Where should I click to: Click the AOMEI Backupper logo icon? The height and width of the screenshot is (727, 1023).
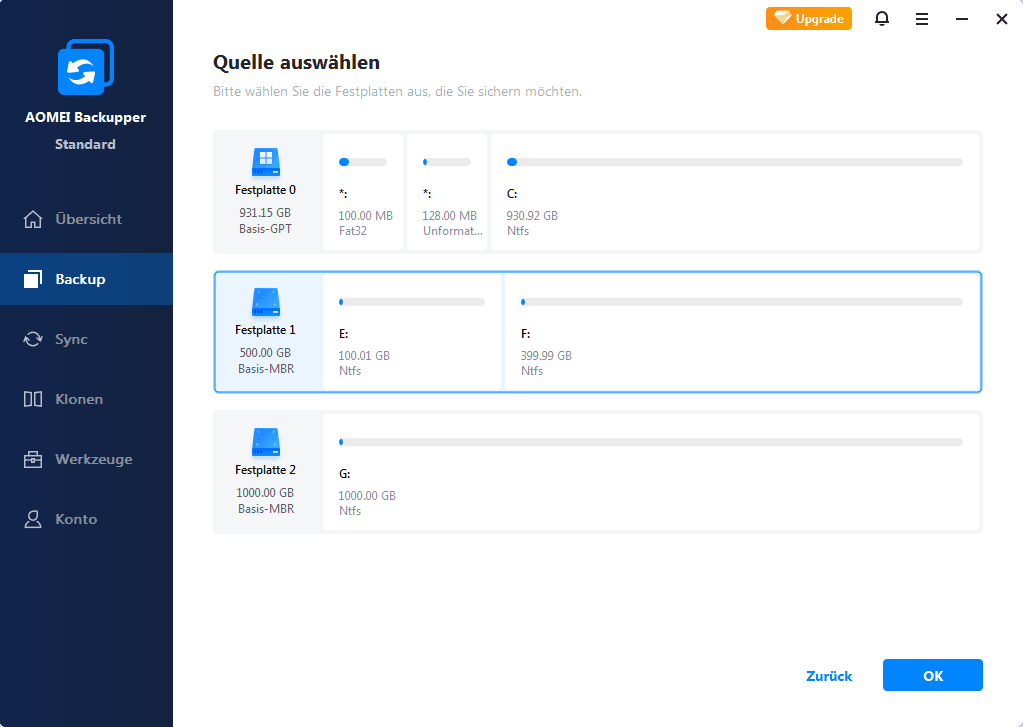tap(86, 69)
